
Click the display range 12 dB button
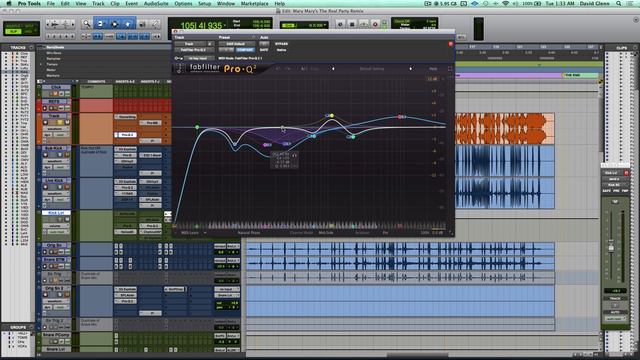click(x=432, y=79)
